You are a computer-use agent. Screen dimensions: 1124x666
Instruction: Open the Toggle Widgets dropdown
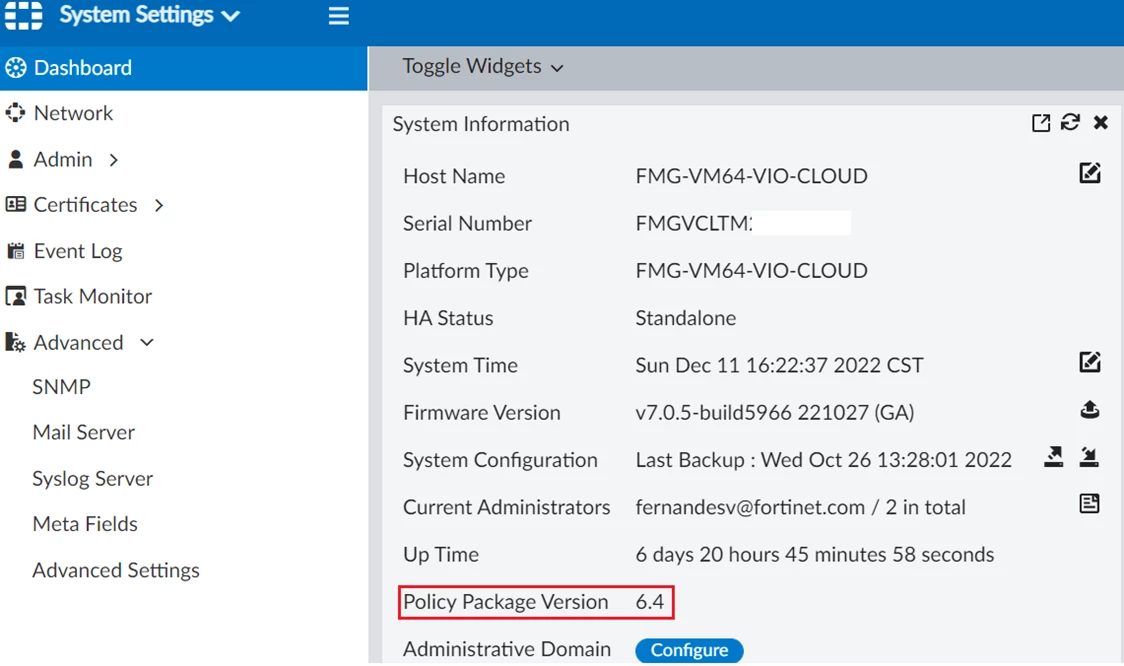(482, 67)
